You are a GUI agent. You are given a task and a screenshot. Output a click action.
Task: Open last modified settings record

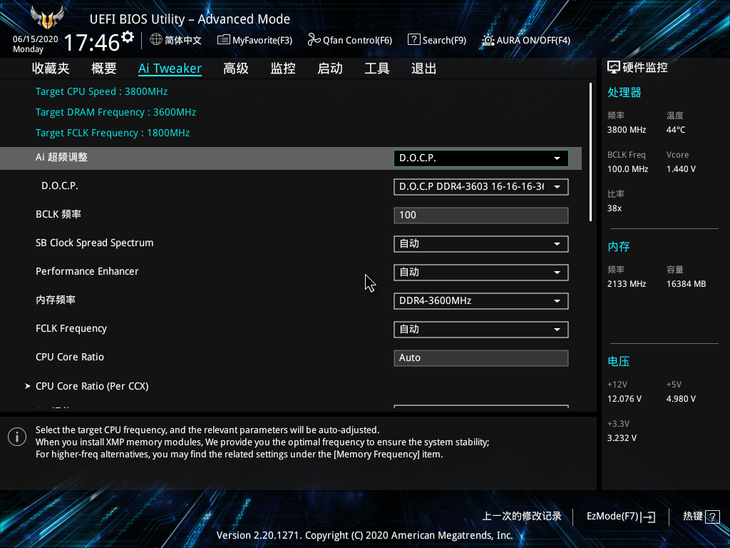pos(522,516)
